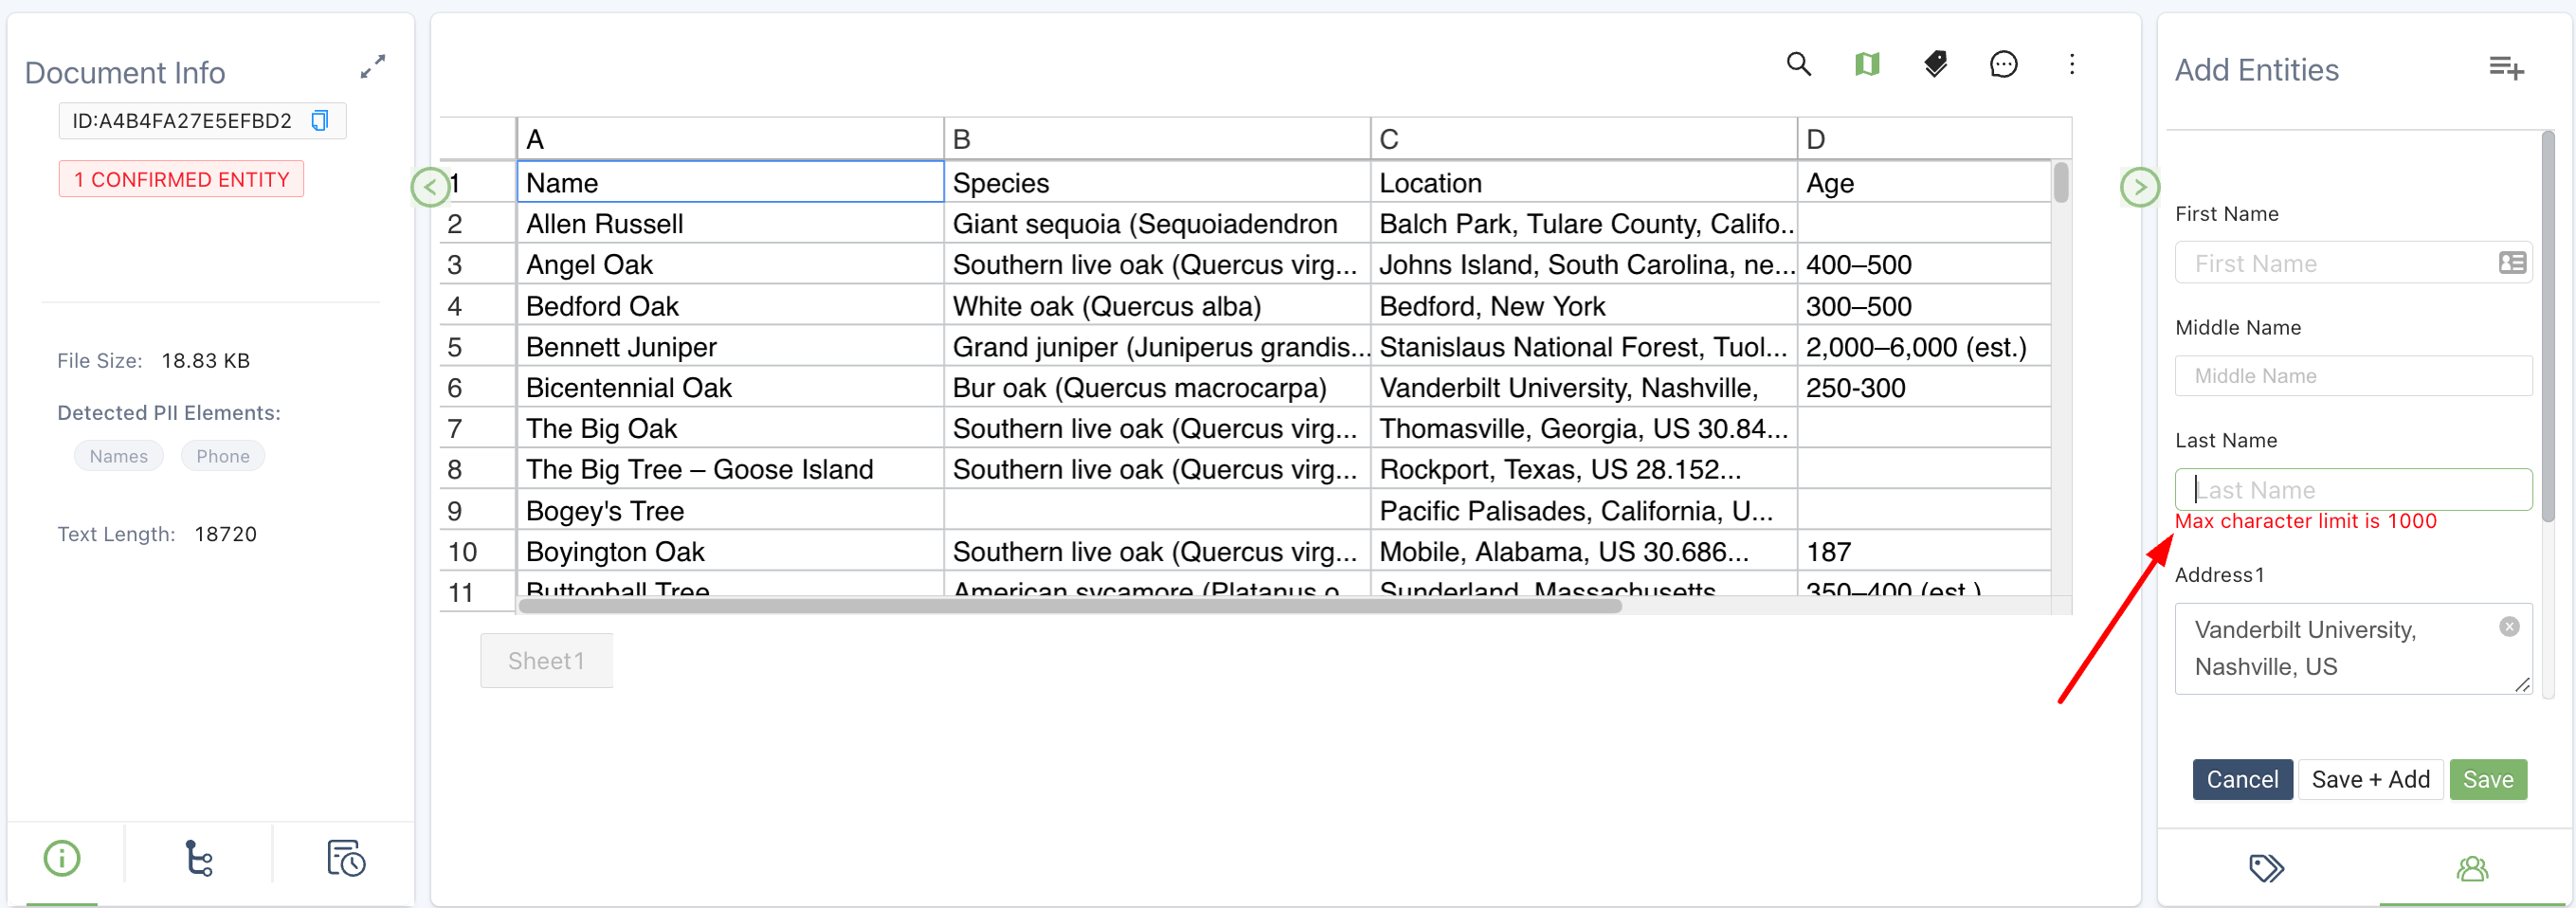Open the three-dot more options menu
Viewport: 2576px width, 908px height.
click(x=2071, y=65)
